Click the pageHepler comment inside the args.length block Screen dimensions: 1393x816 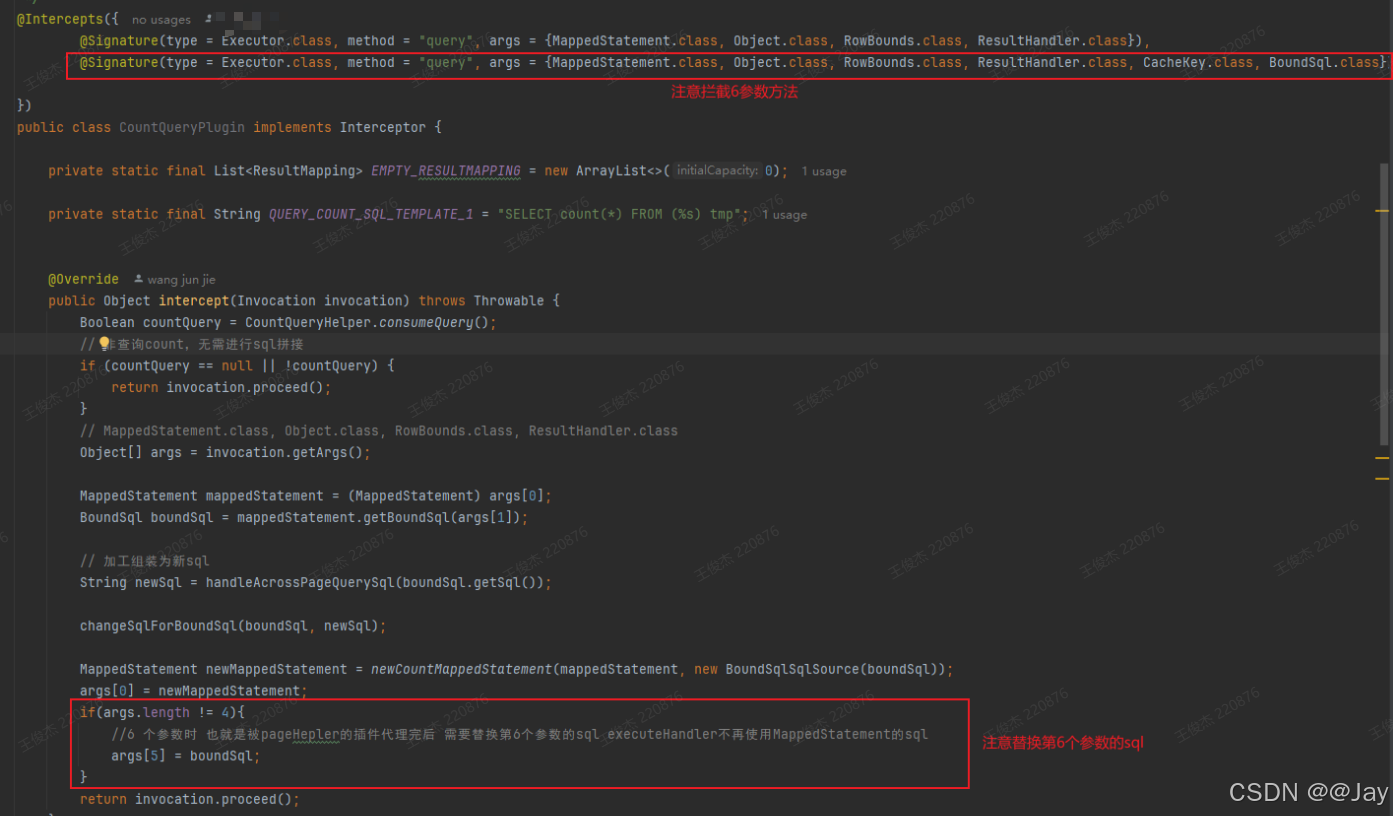tap(520, 734)
